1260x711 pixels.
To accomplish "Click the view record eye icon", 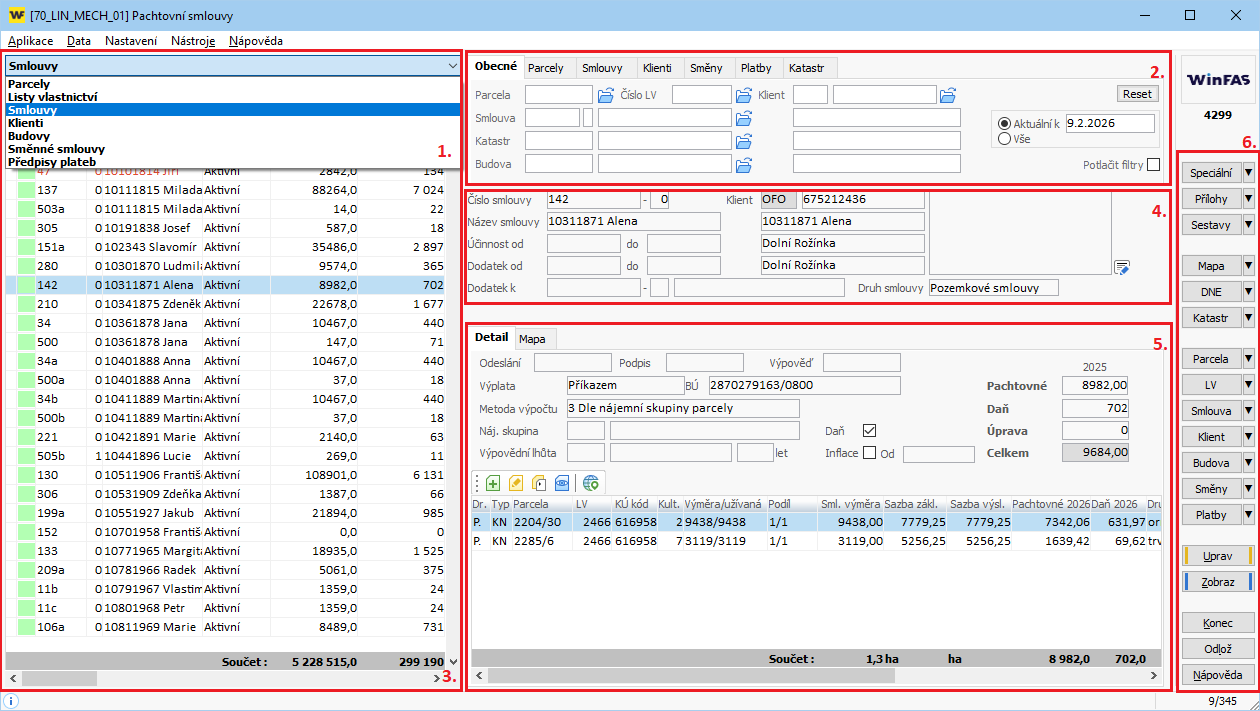I will click(x=562, y=483).
